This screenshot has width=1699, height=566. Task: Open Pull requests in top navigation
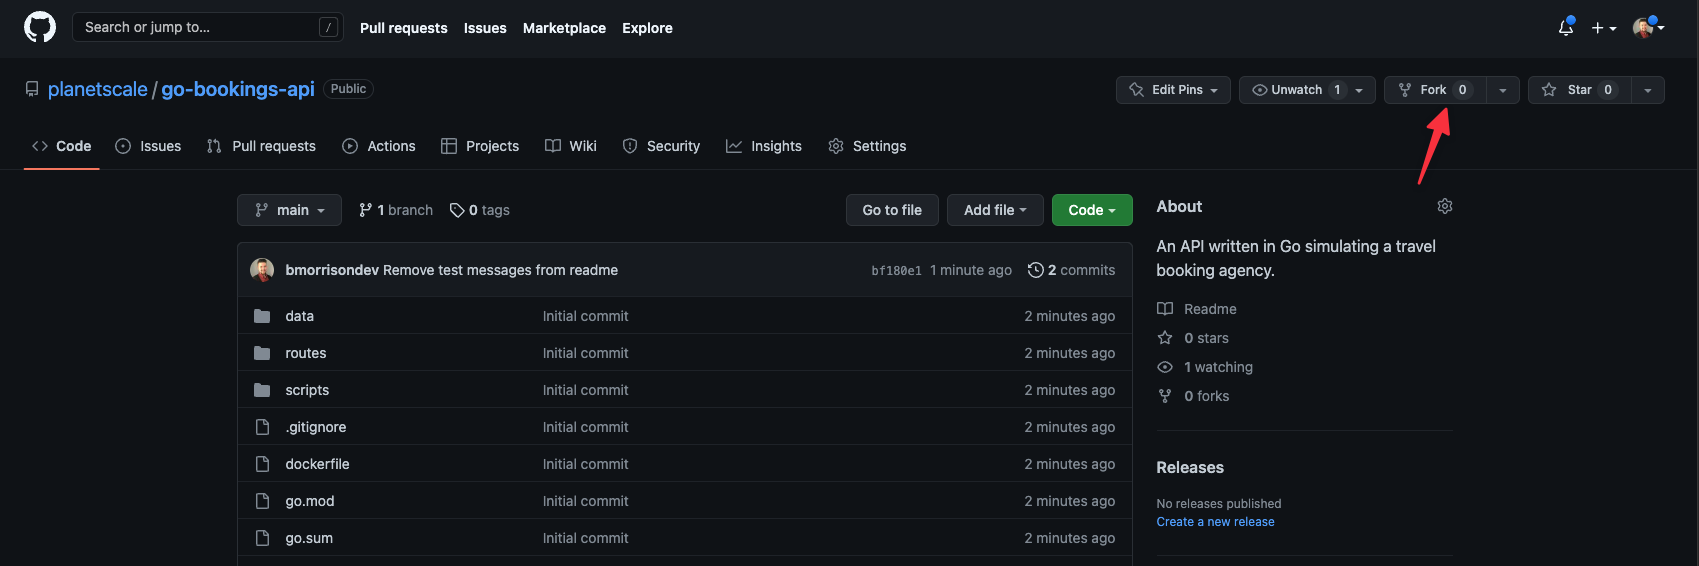pos(404,28)
